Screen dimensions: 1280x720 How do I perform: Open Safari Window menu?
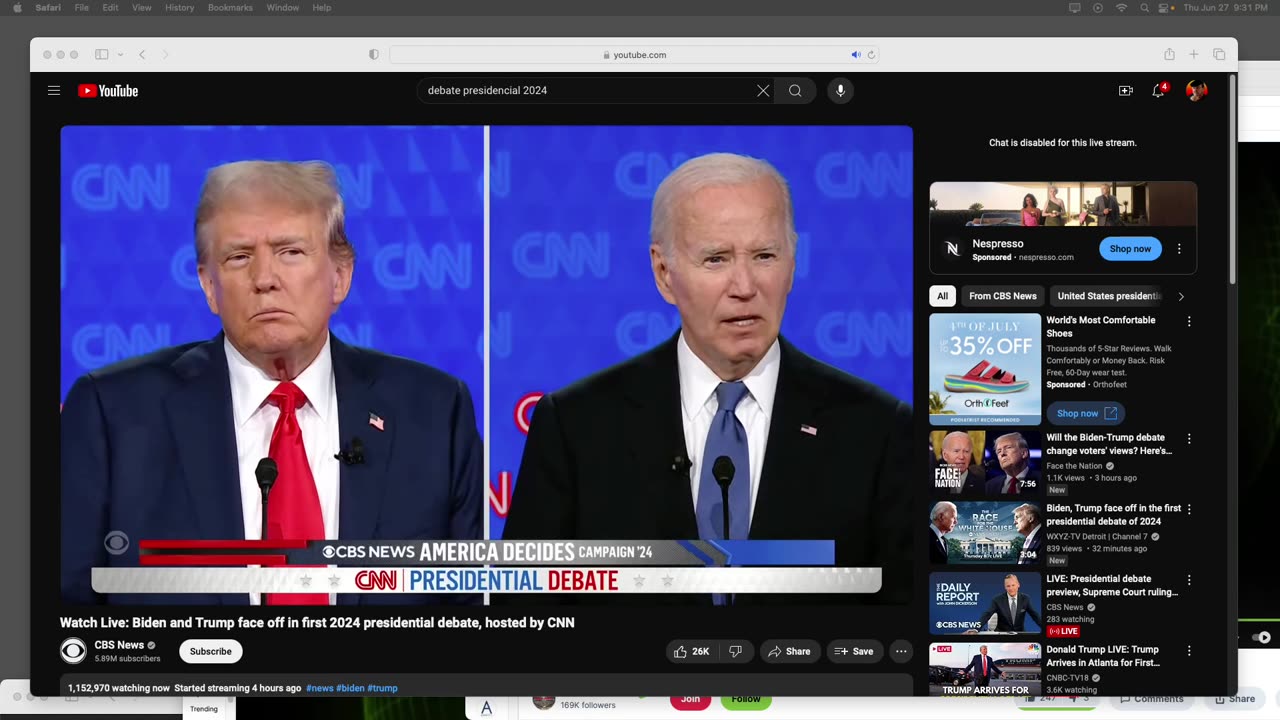[283, 7]
